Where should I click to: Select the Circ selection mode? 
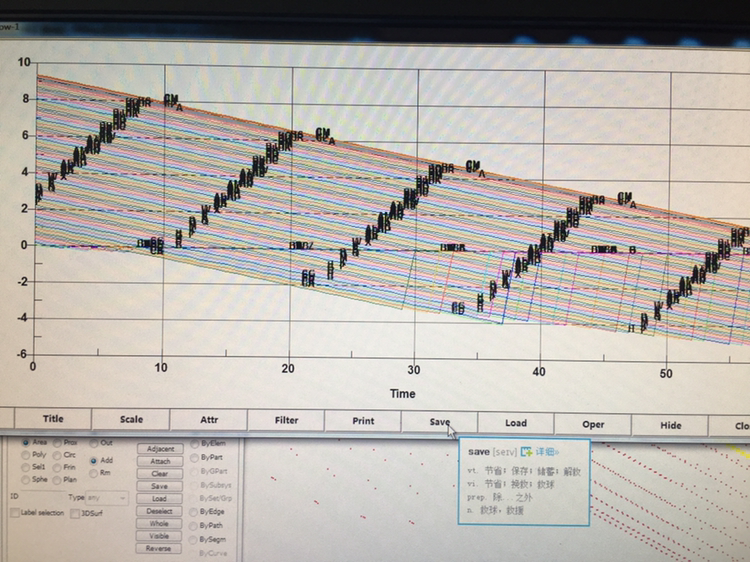pos(57,455)
